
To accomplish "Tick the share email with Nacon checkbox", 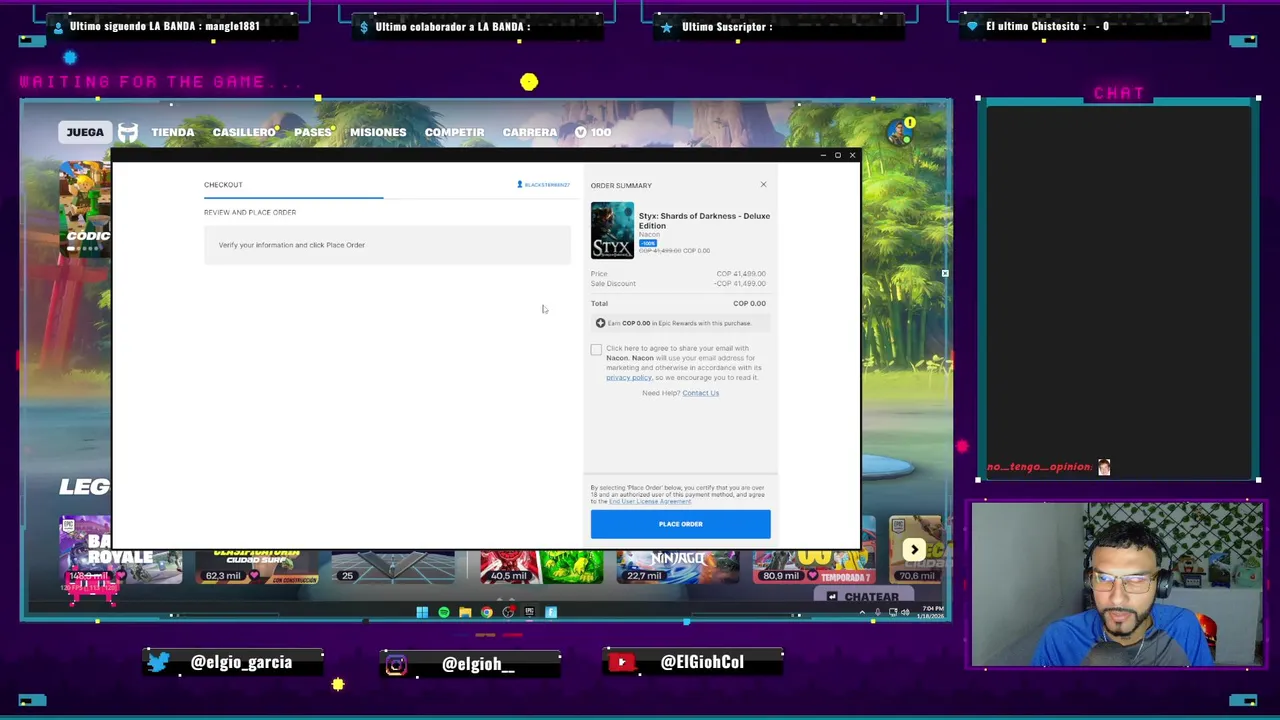I will (596, 349).
